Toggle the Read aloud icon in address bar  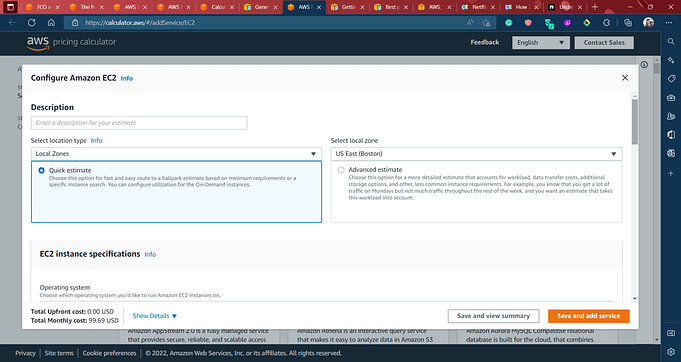point(470,23)
